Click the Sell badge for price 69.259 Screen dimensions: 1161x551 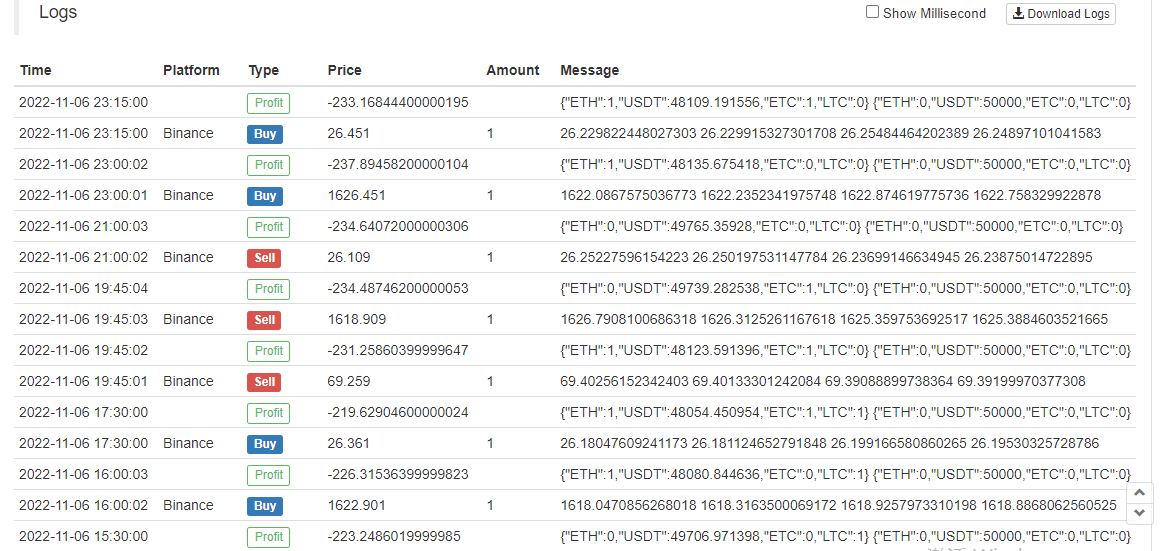point(265,382)
